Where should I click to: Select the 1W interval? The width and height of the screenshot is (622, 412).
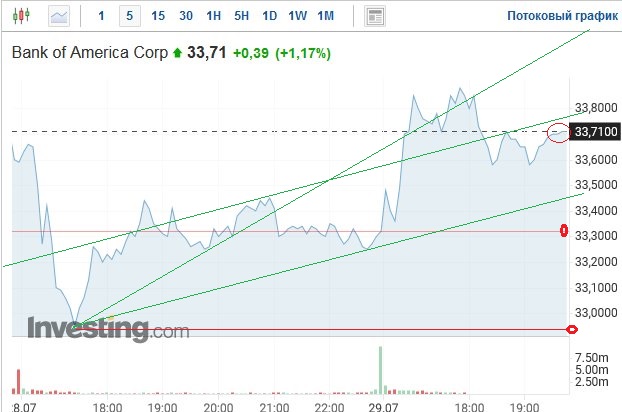298,16
